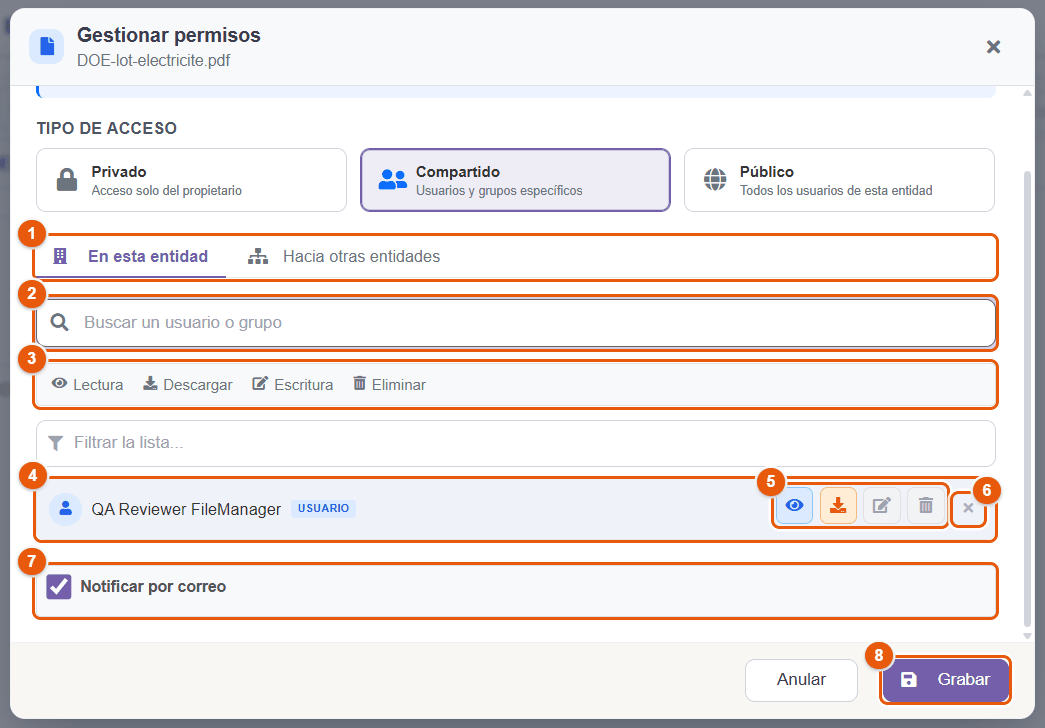This screenshot has width=1045, height=728.
Task: Toggle read permission eye for QA Reviewer FileManager
Action: point(794,506)
